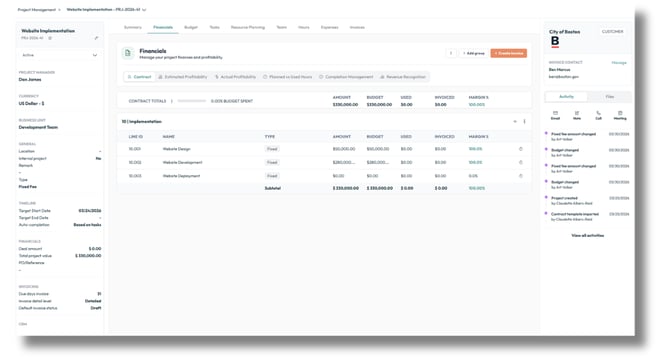
Task: Click the action icon in the Website Development row
Action: pyautogui.click(x=520, y=162)
